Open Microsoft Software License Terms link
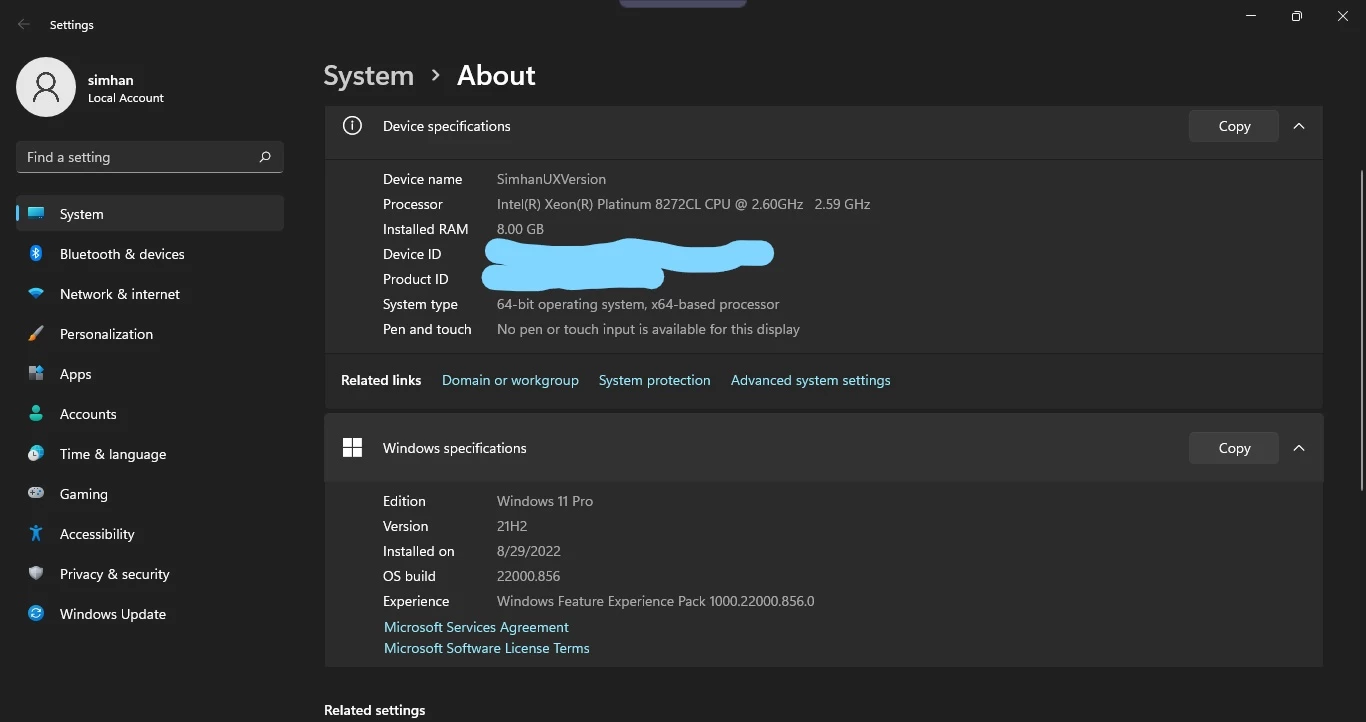 (x=487, y=648)
